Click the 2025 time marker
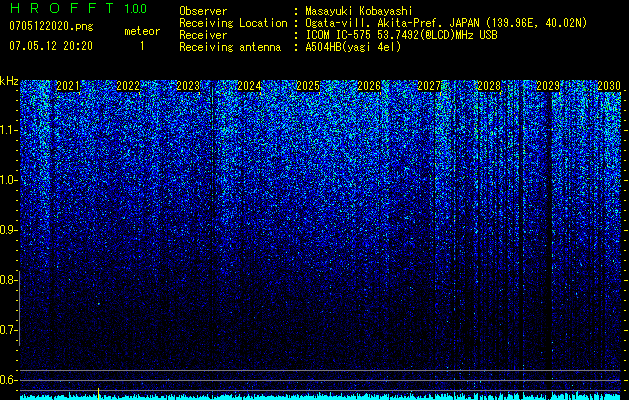Viewport: 629px width, 400px height. (308, 86)
